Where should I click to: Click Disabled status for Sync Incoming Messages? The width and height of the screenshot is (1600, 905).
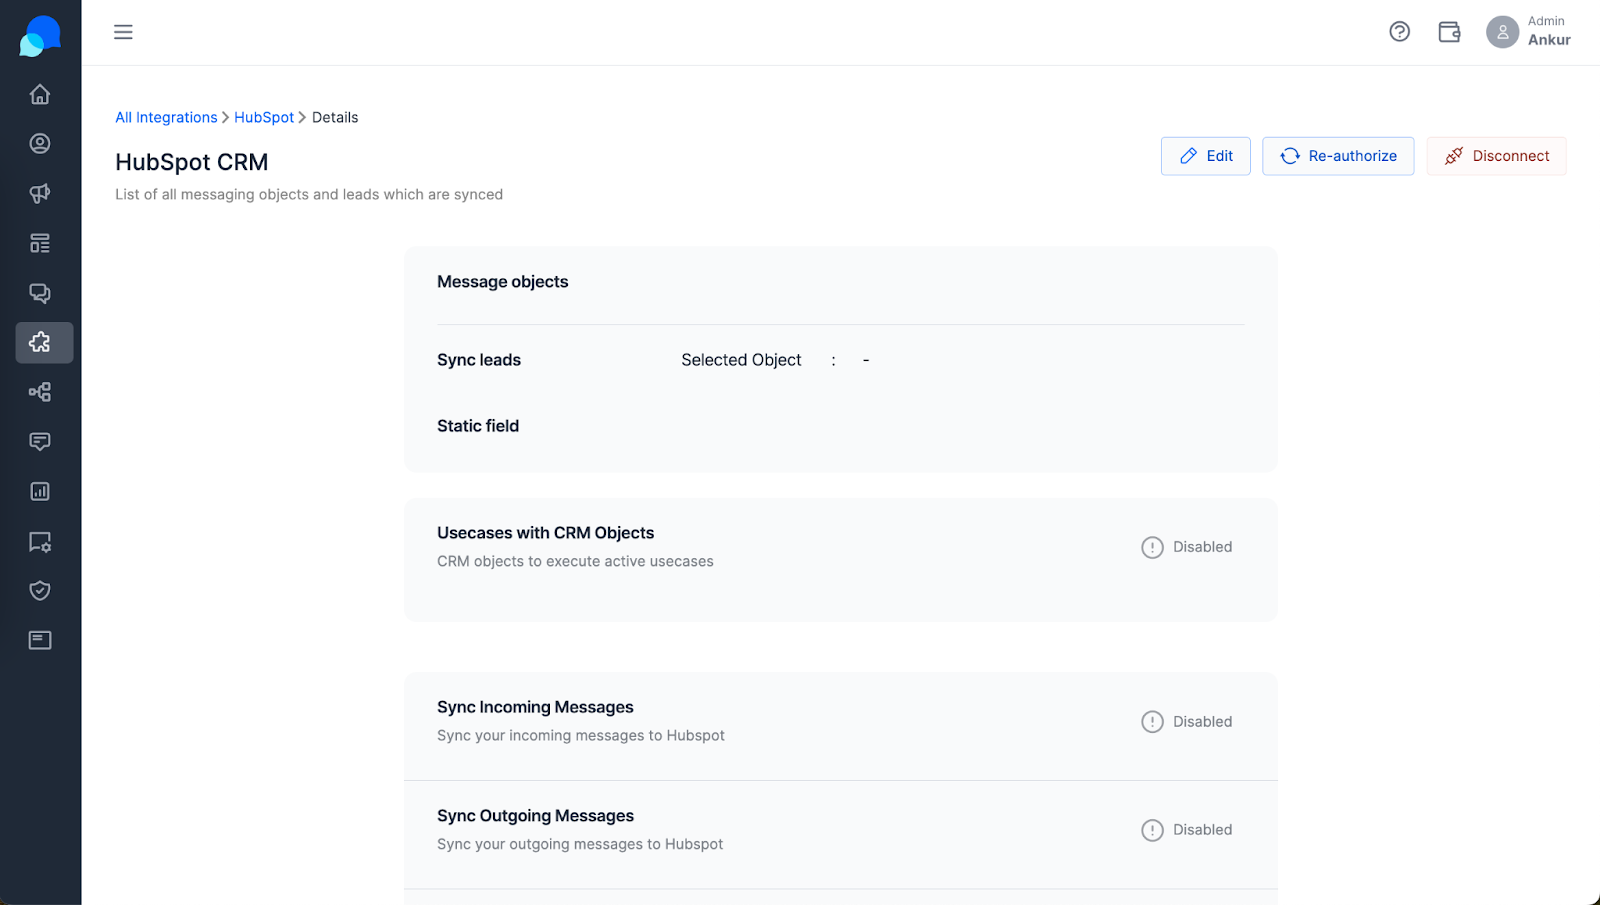pyautogui.click(x=1187, y=721)
